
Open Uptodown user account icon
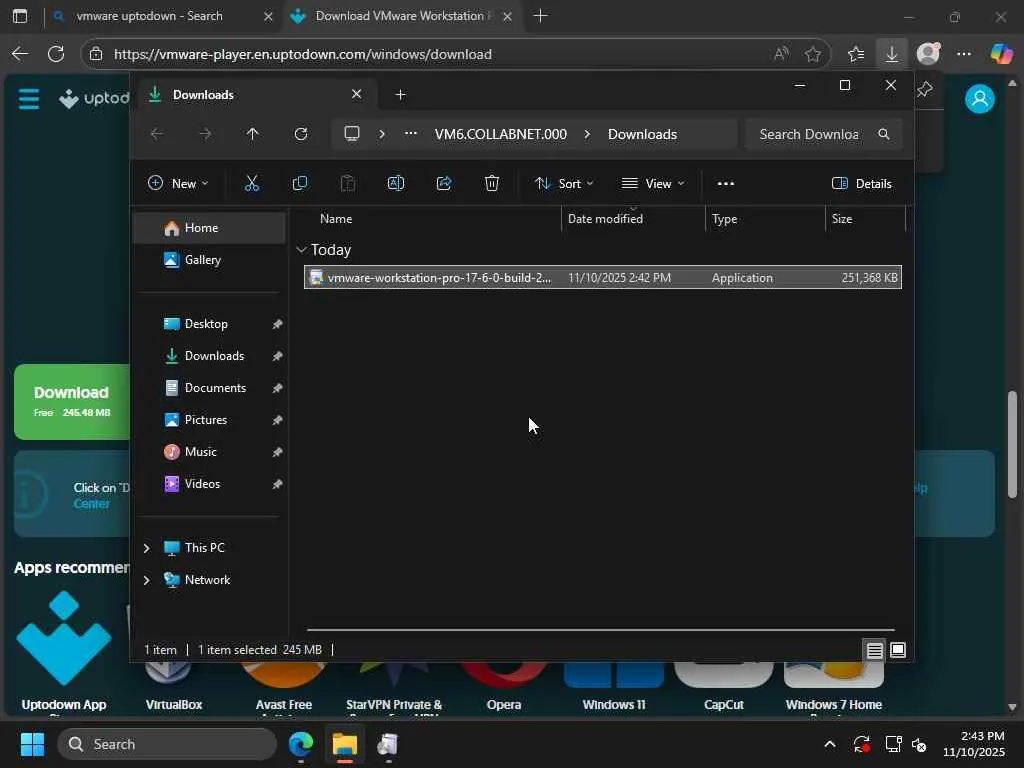coord(980,99)
